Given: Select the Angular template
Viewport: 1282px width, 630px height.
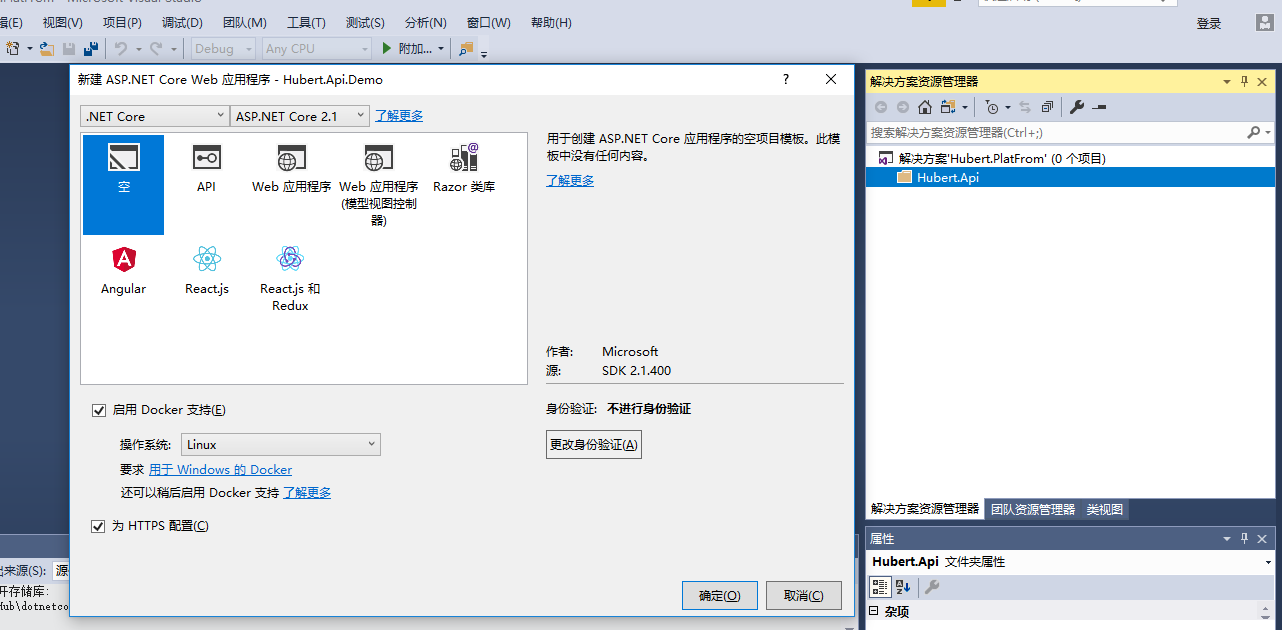Looking at the screenshot, I should coord(123,270).
